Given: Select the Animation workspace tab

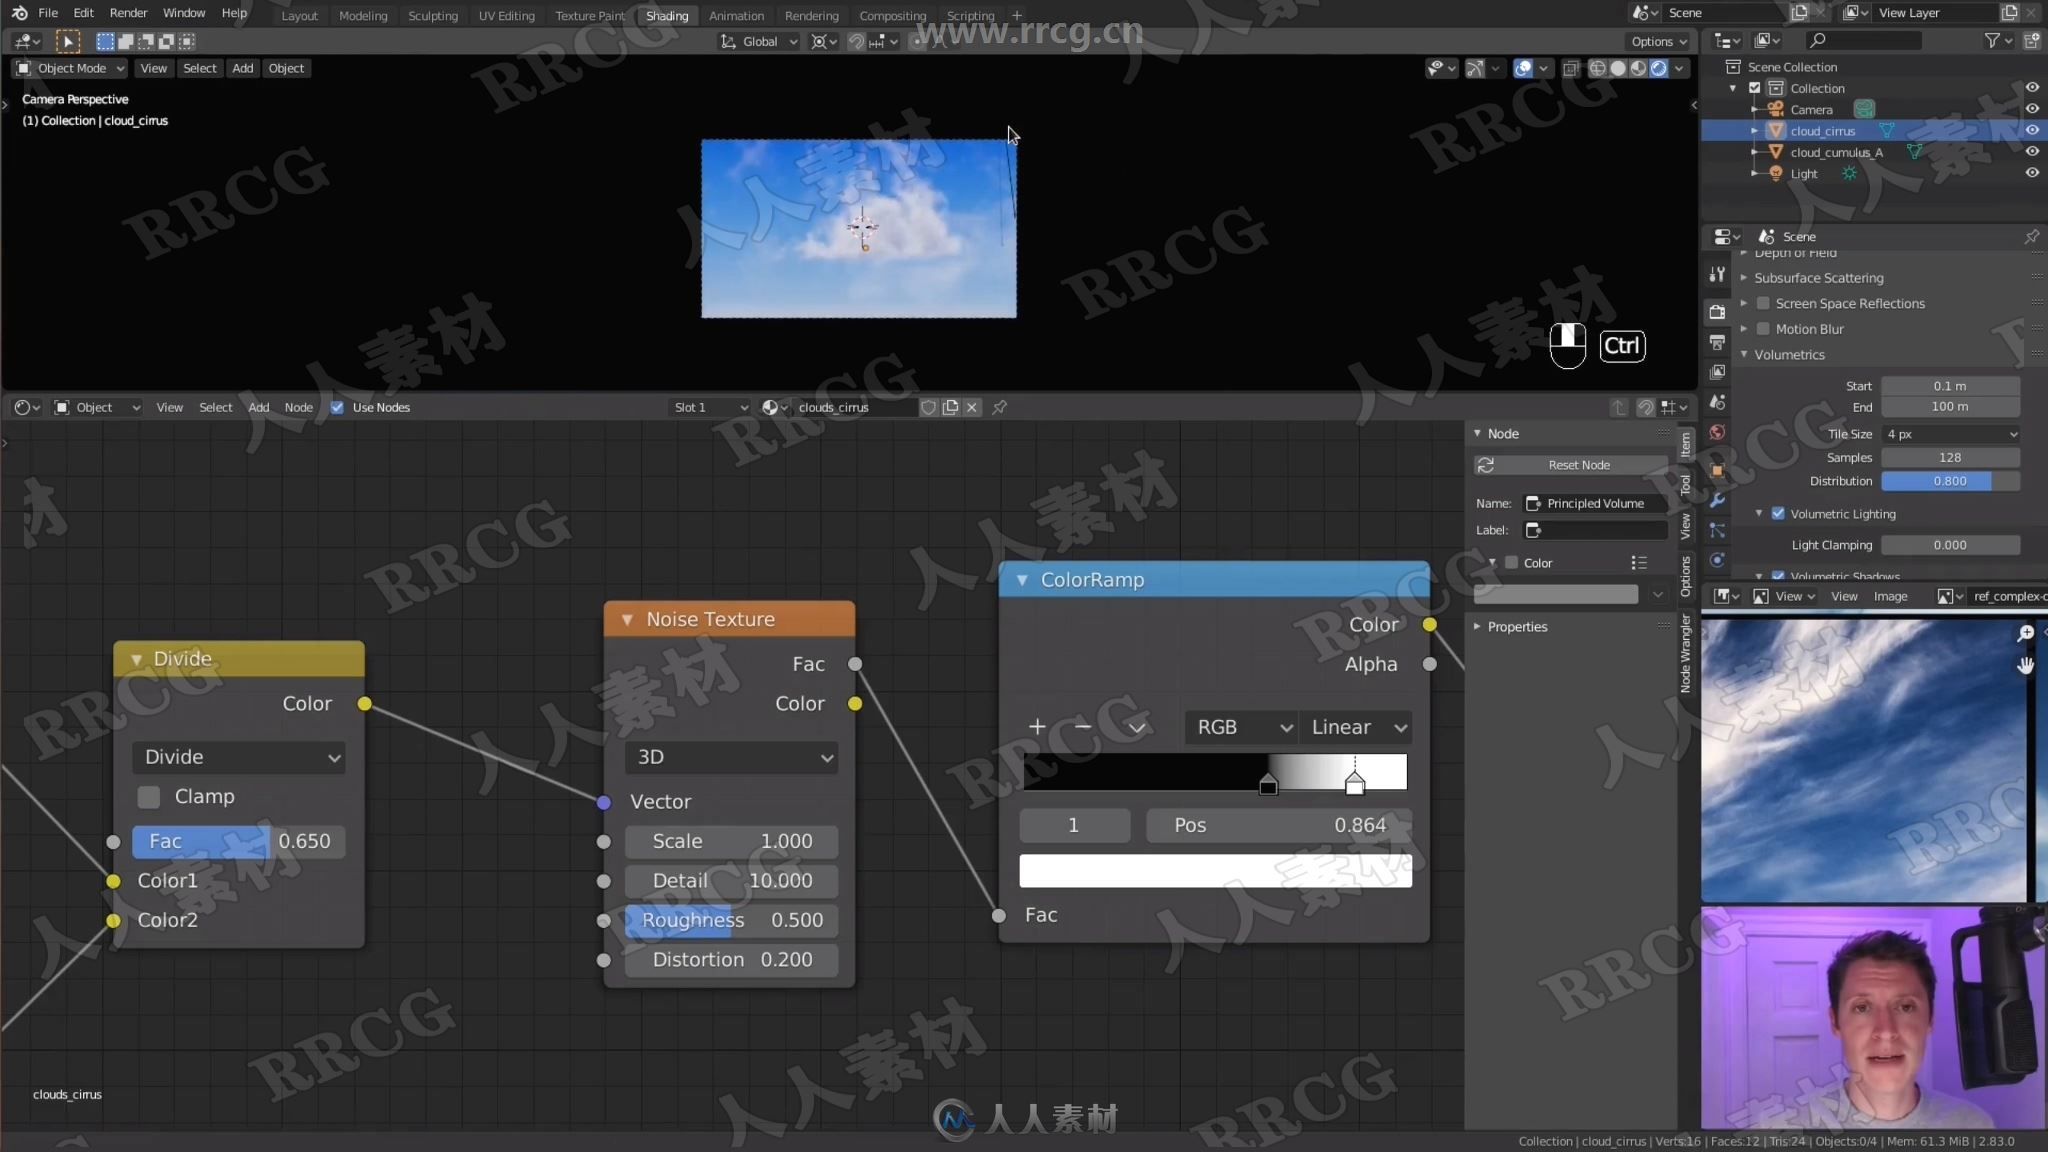Looking at the screenshot, I should coord(736,14).
